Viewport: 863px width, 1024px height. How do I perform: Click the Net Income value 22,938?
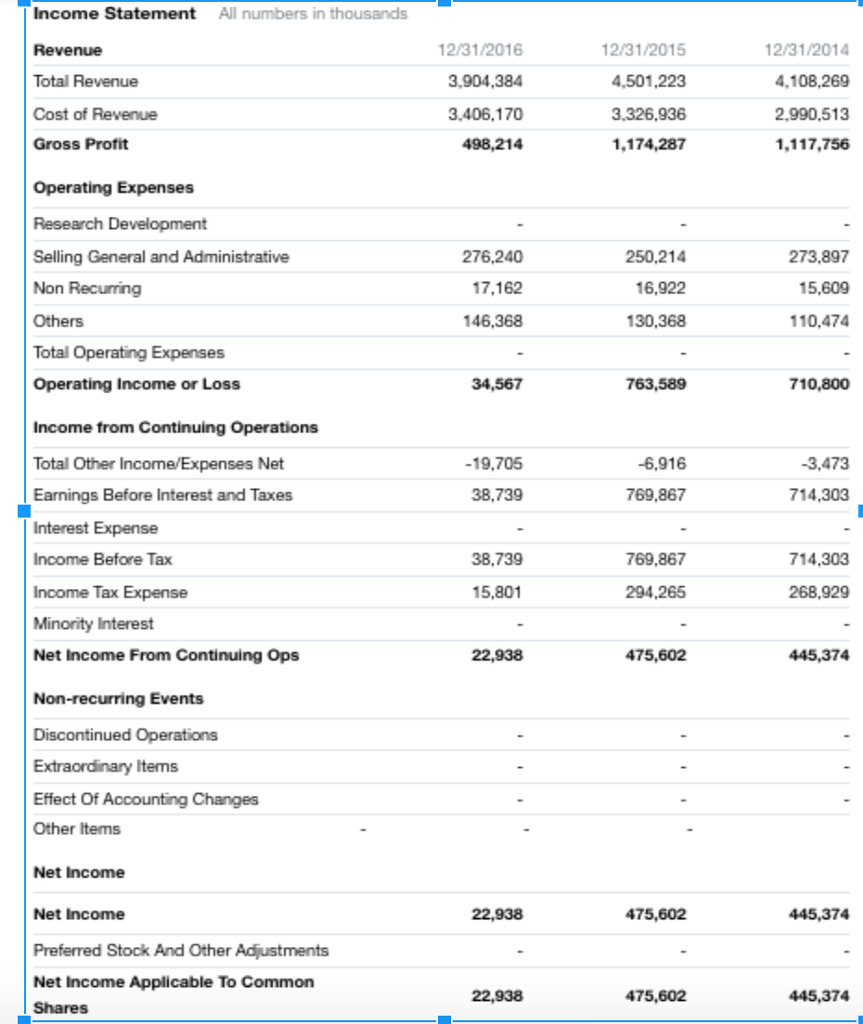(497, 914)
